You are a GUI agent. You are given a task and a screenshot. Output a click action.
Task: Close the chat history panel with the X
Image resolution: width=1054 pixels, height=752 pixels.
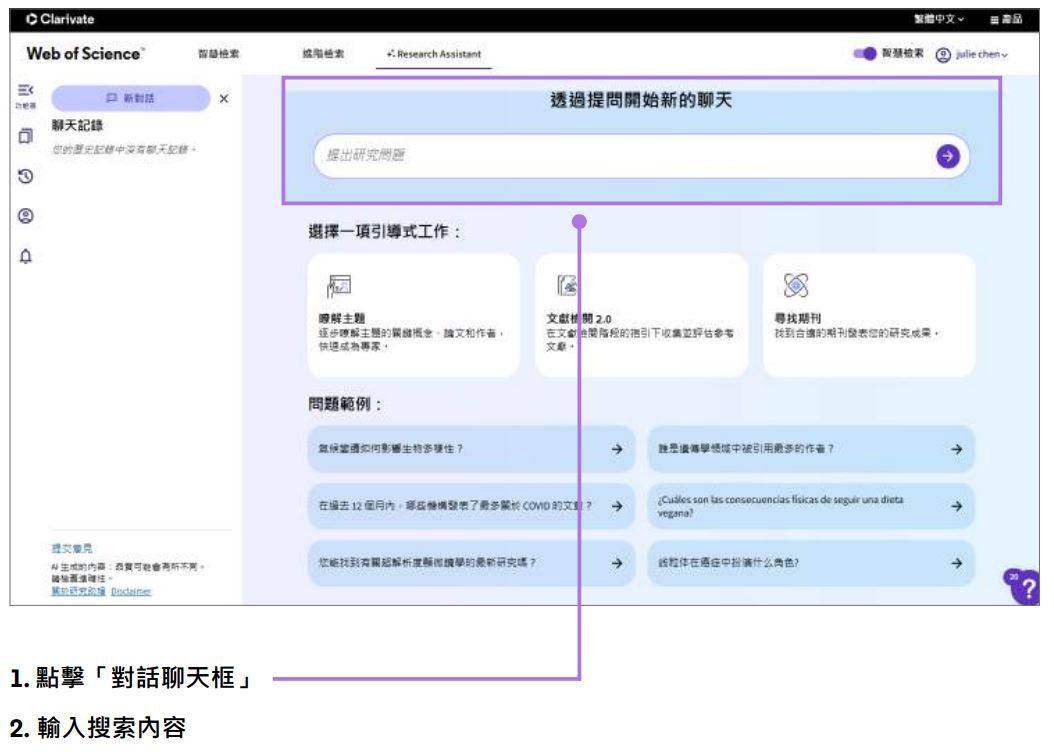224,99
